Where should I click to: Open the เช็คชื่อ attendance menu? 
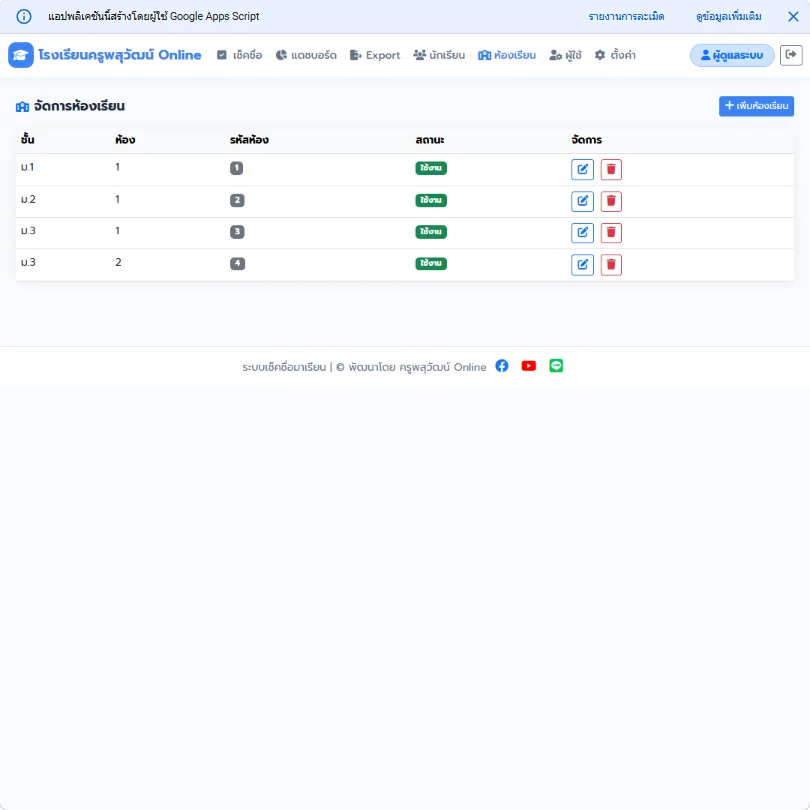[240, 55]
